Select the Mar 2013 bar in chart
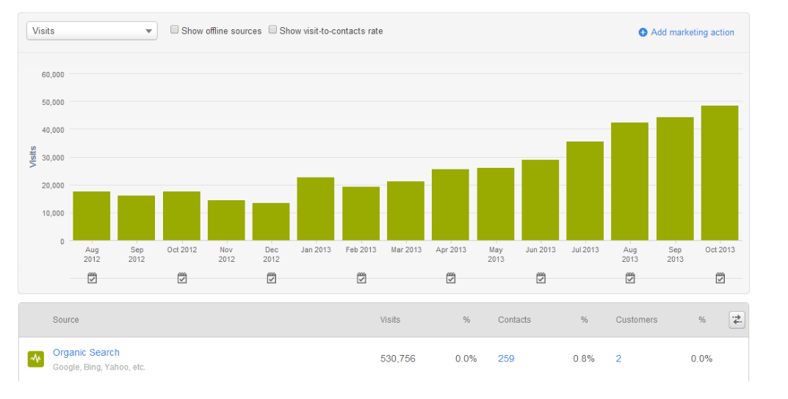The width and height of the screenshot is (788, 399). pyautogui.click(x=406, y=211)
